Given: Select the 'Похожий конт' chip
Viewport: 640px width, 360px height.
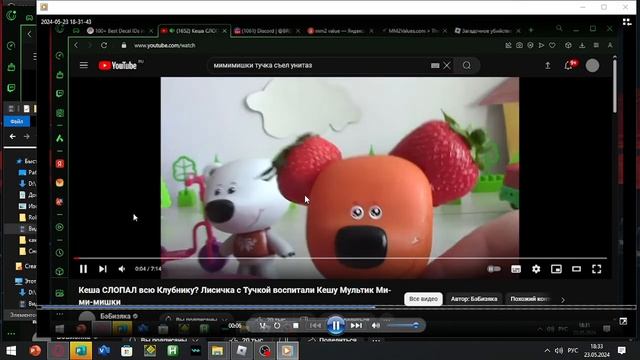Looking at the screenshot, I should coord(530,299).
